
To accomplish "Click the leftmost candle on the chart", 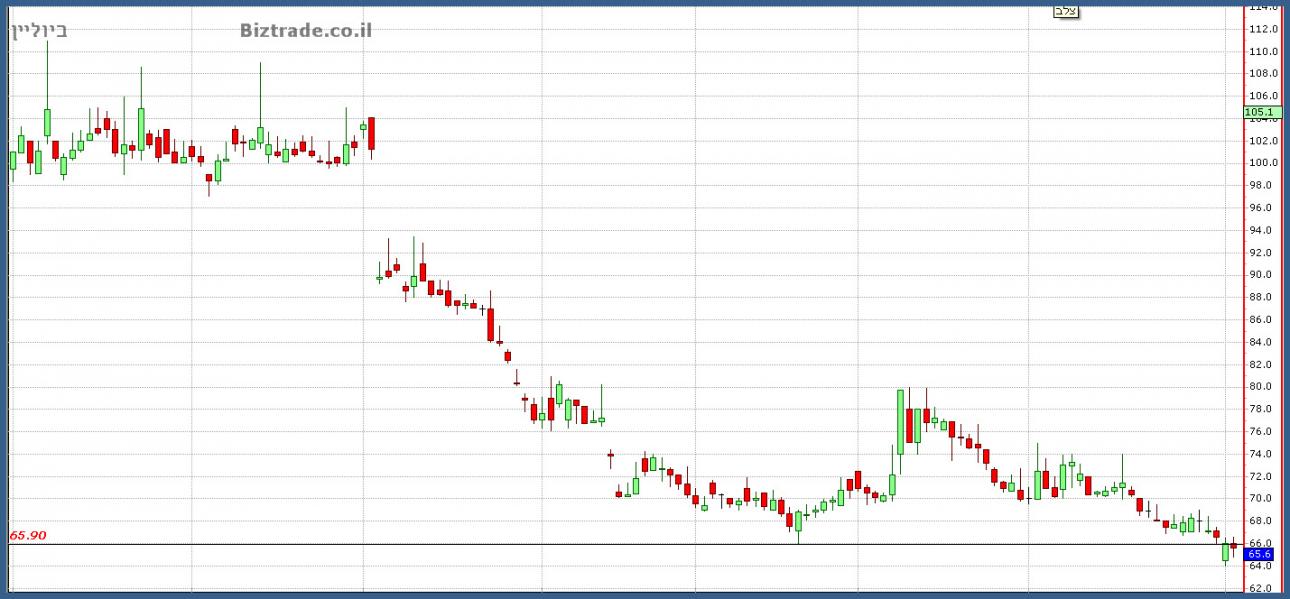I will click(x=12, y=161).
